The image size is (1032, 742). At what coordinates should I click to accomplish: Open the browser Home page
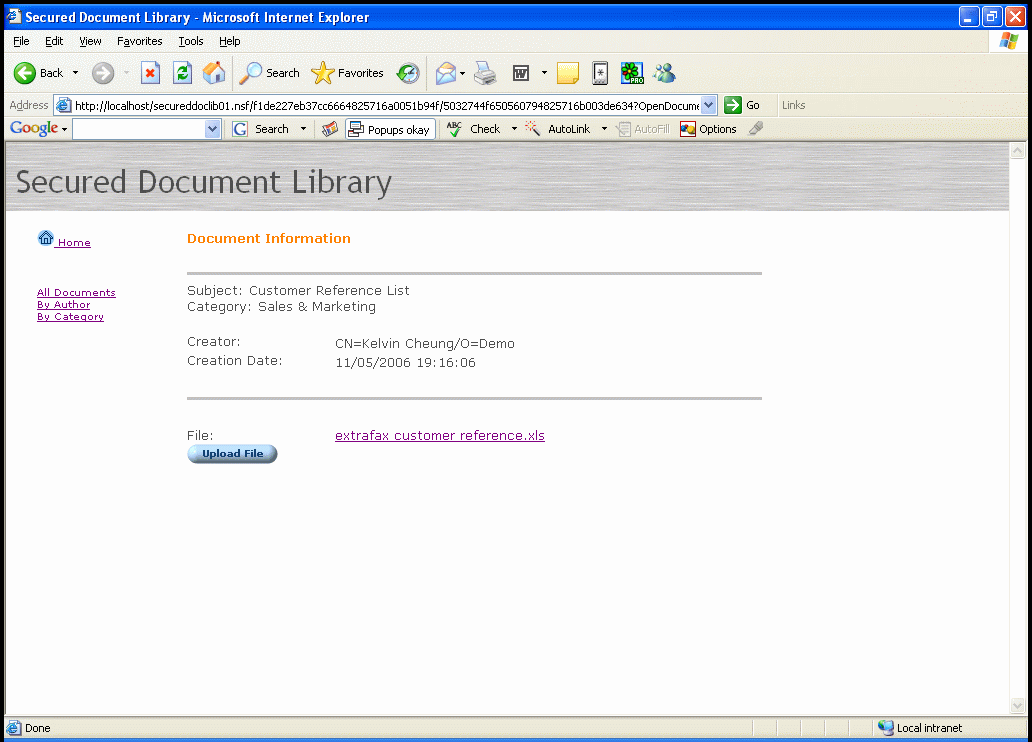213,73
